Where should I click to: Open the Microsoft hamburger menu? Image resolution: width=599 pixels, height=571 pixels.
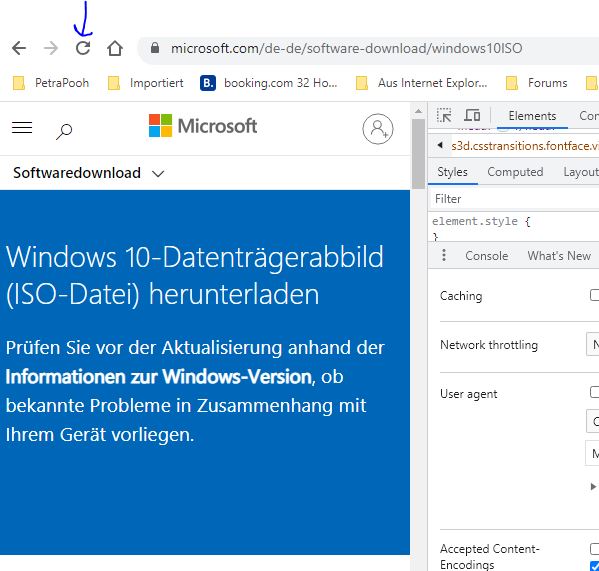click(22, 128)
